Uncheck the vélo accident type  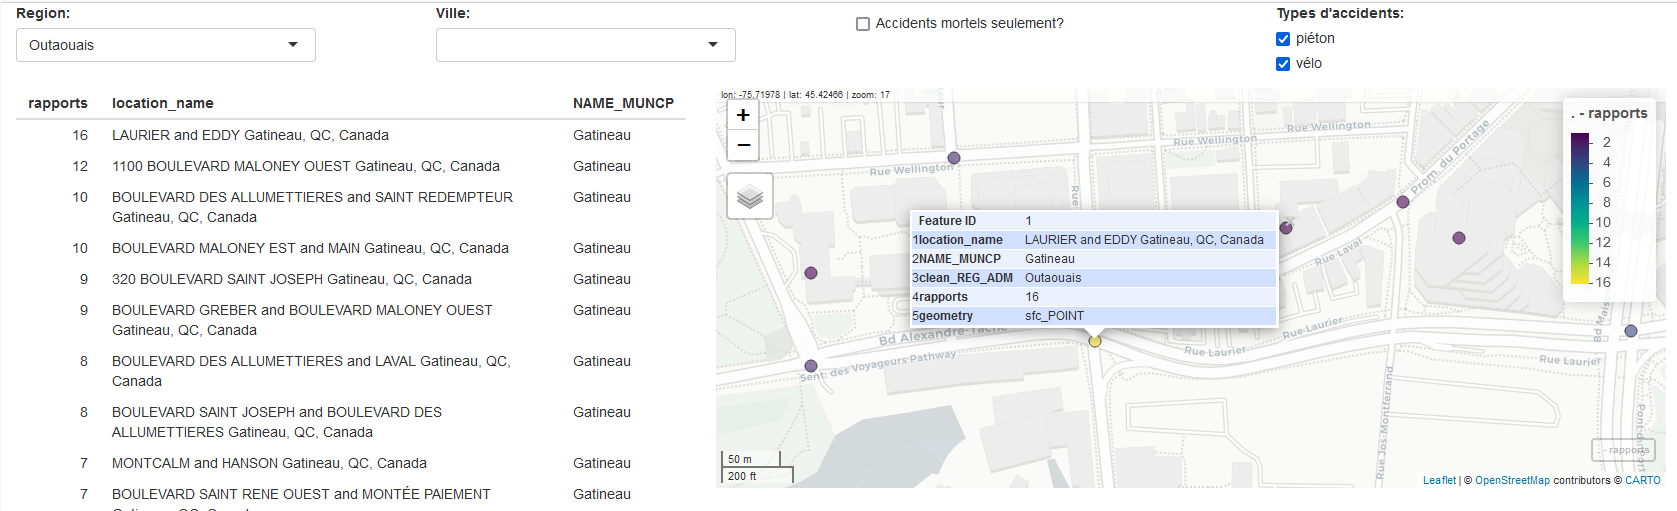pyautogui.click(x=1283, y=64)
